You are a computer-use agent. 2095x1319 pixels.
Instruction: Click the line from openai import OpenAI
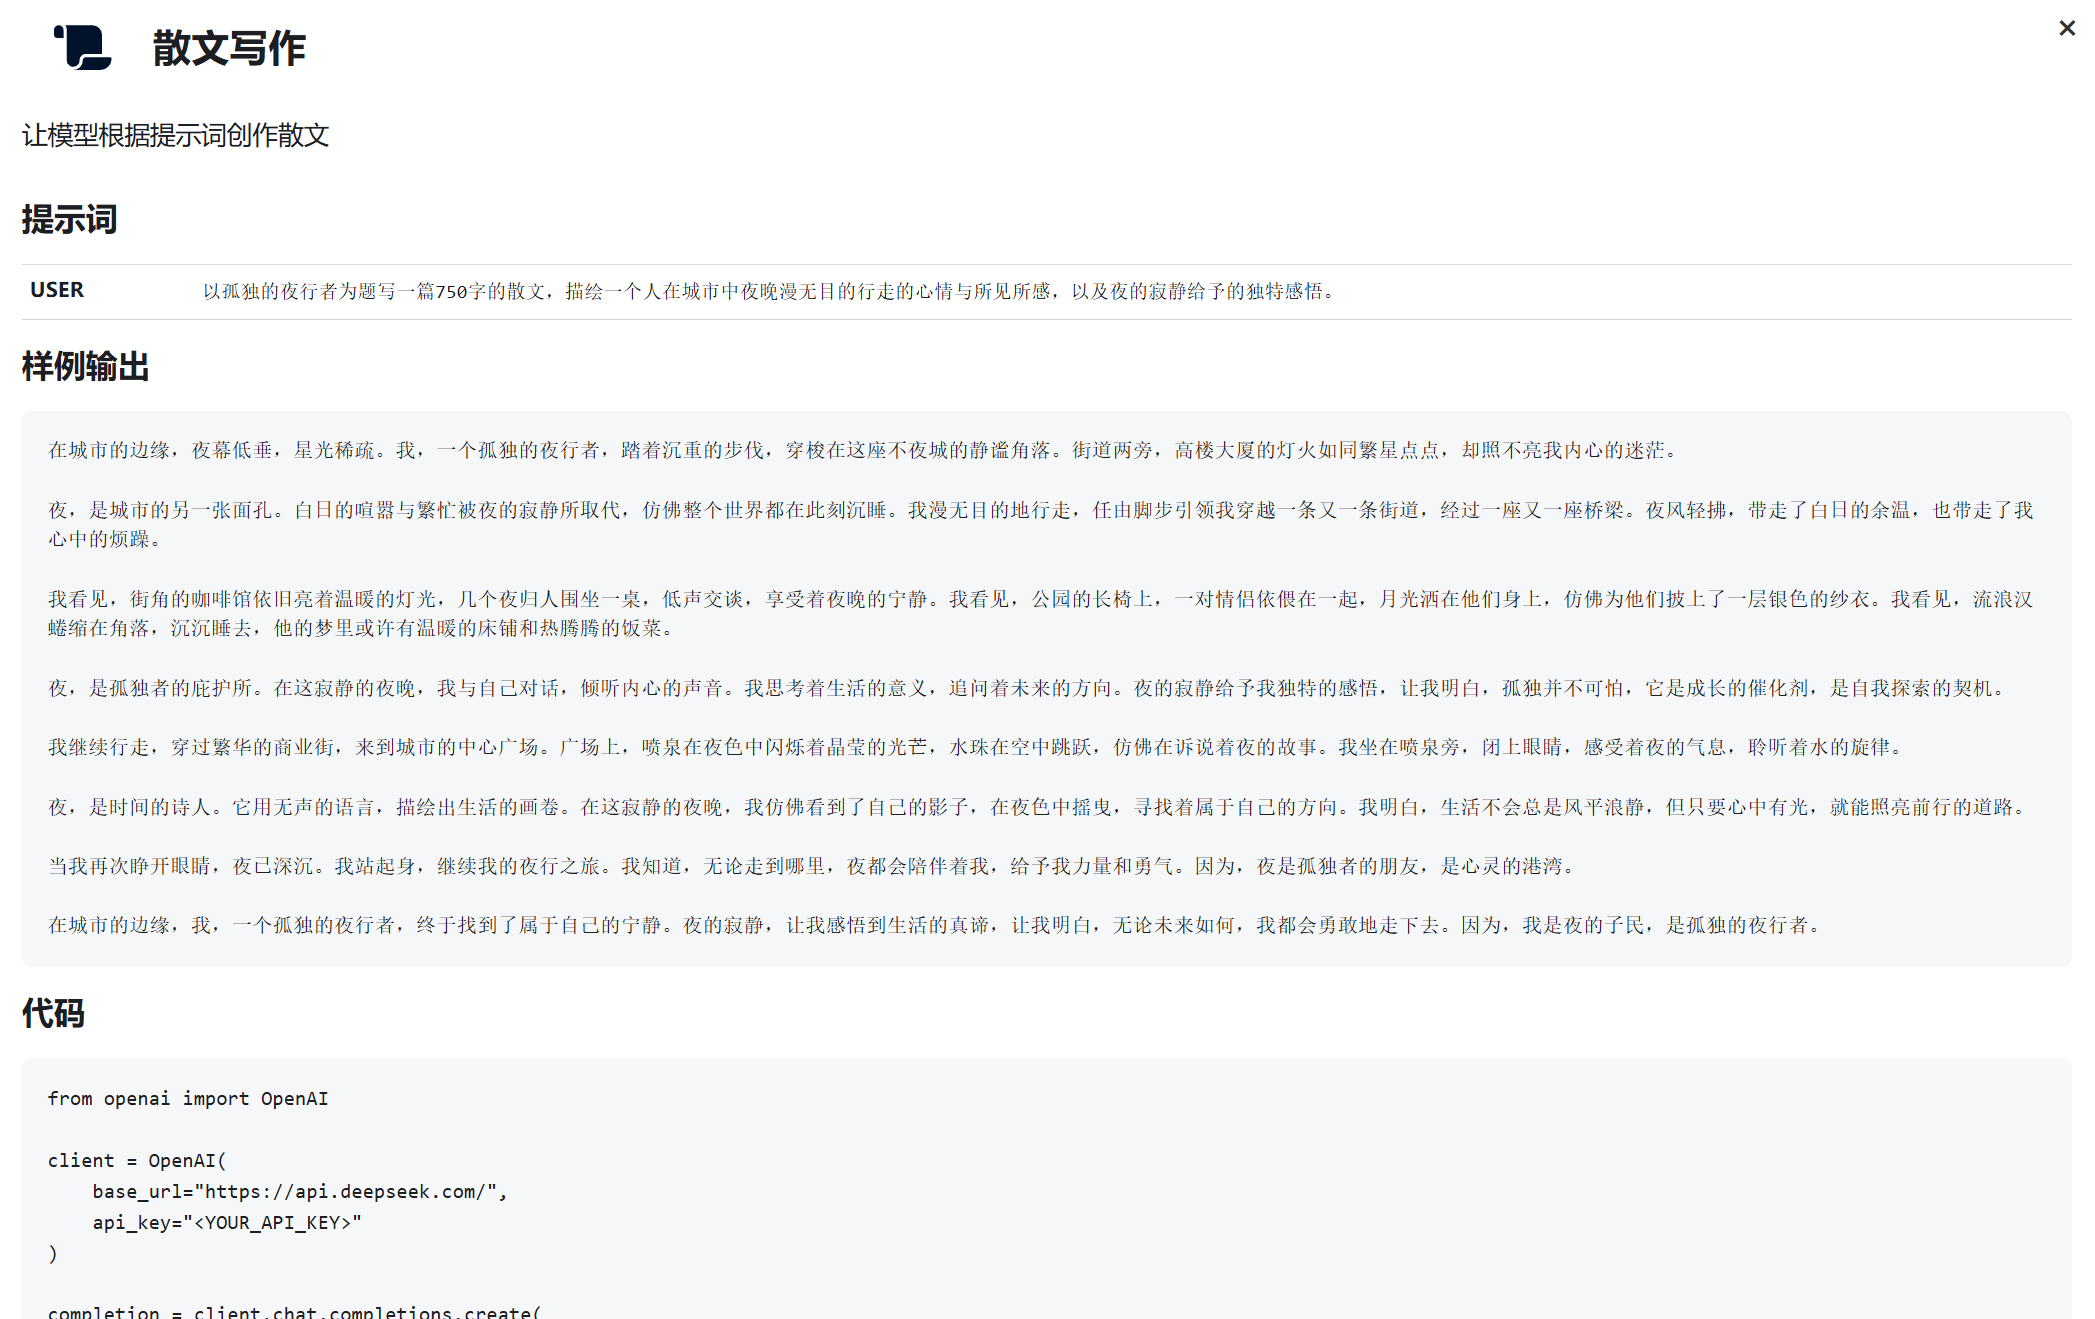pos(188,1098)
